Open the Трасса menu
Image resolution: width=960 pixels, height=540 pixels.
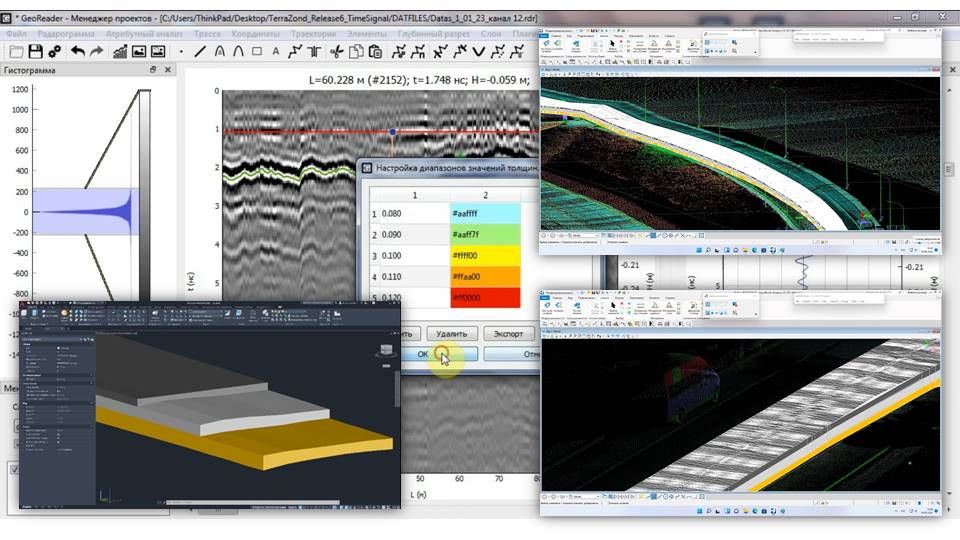[207, 34]
